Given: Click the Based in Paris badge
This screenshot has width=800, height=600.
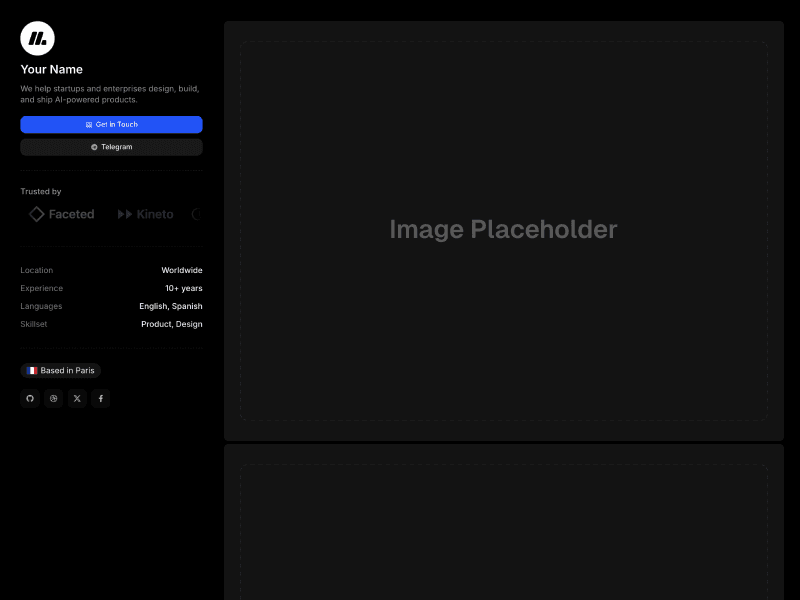Looking at the screenshot, I should (60, 370).
